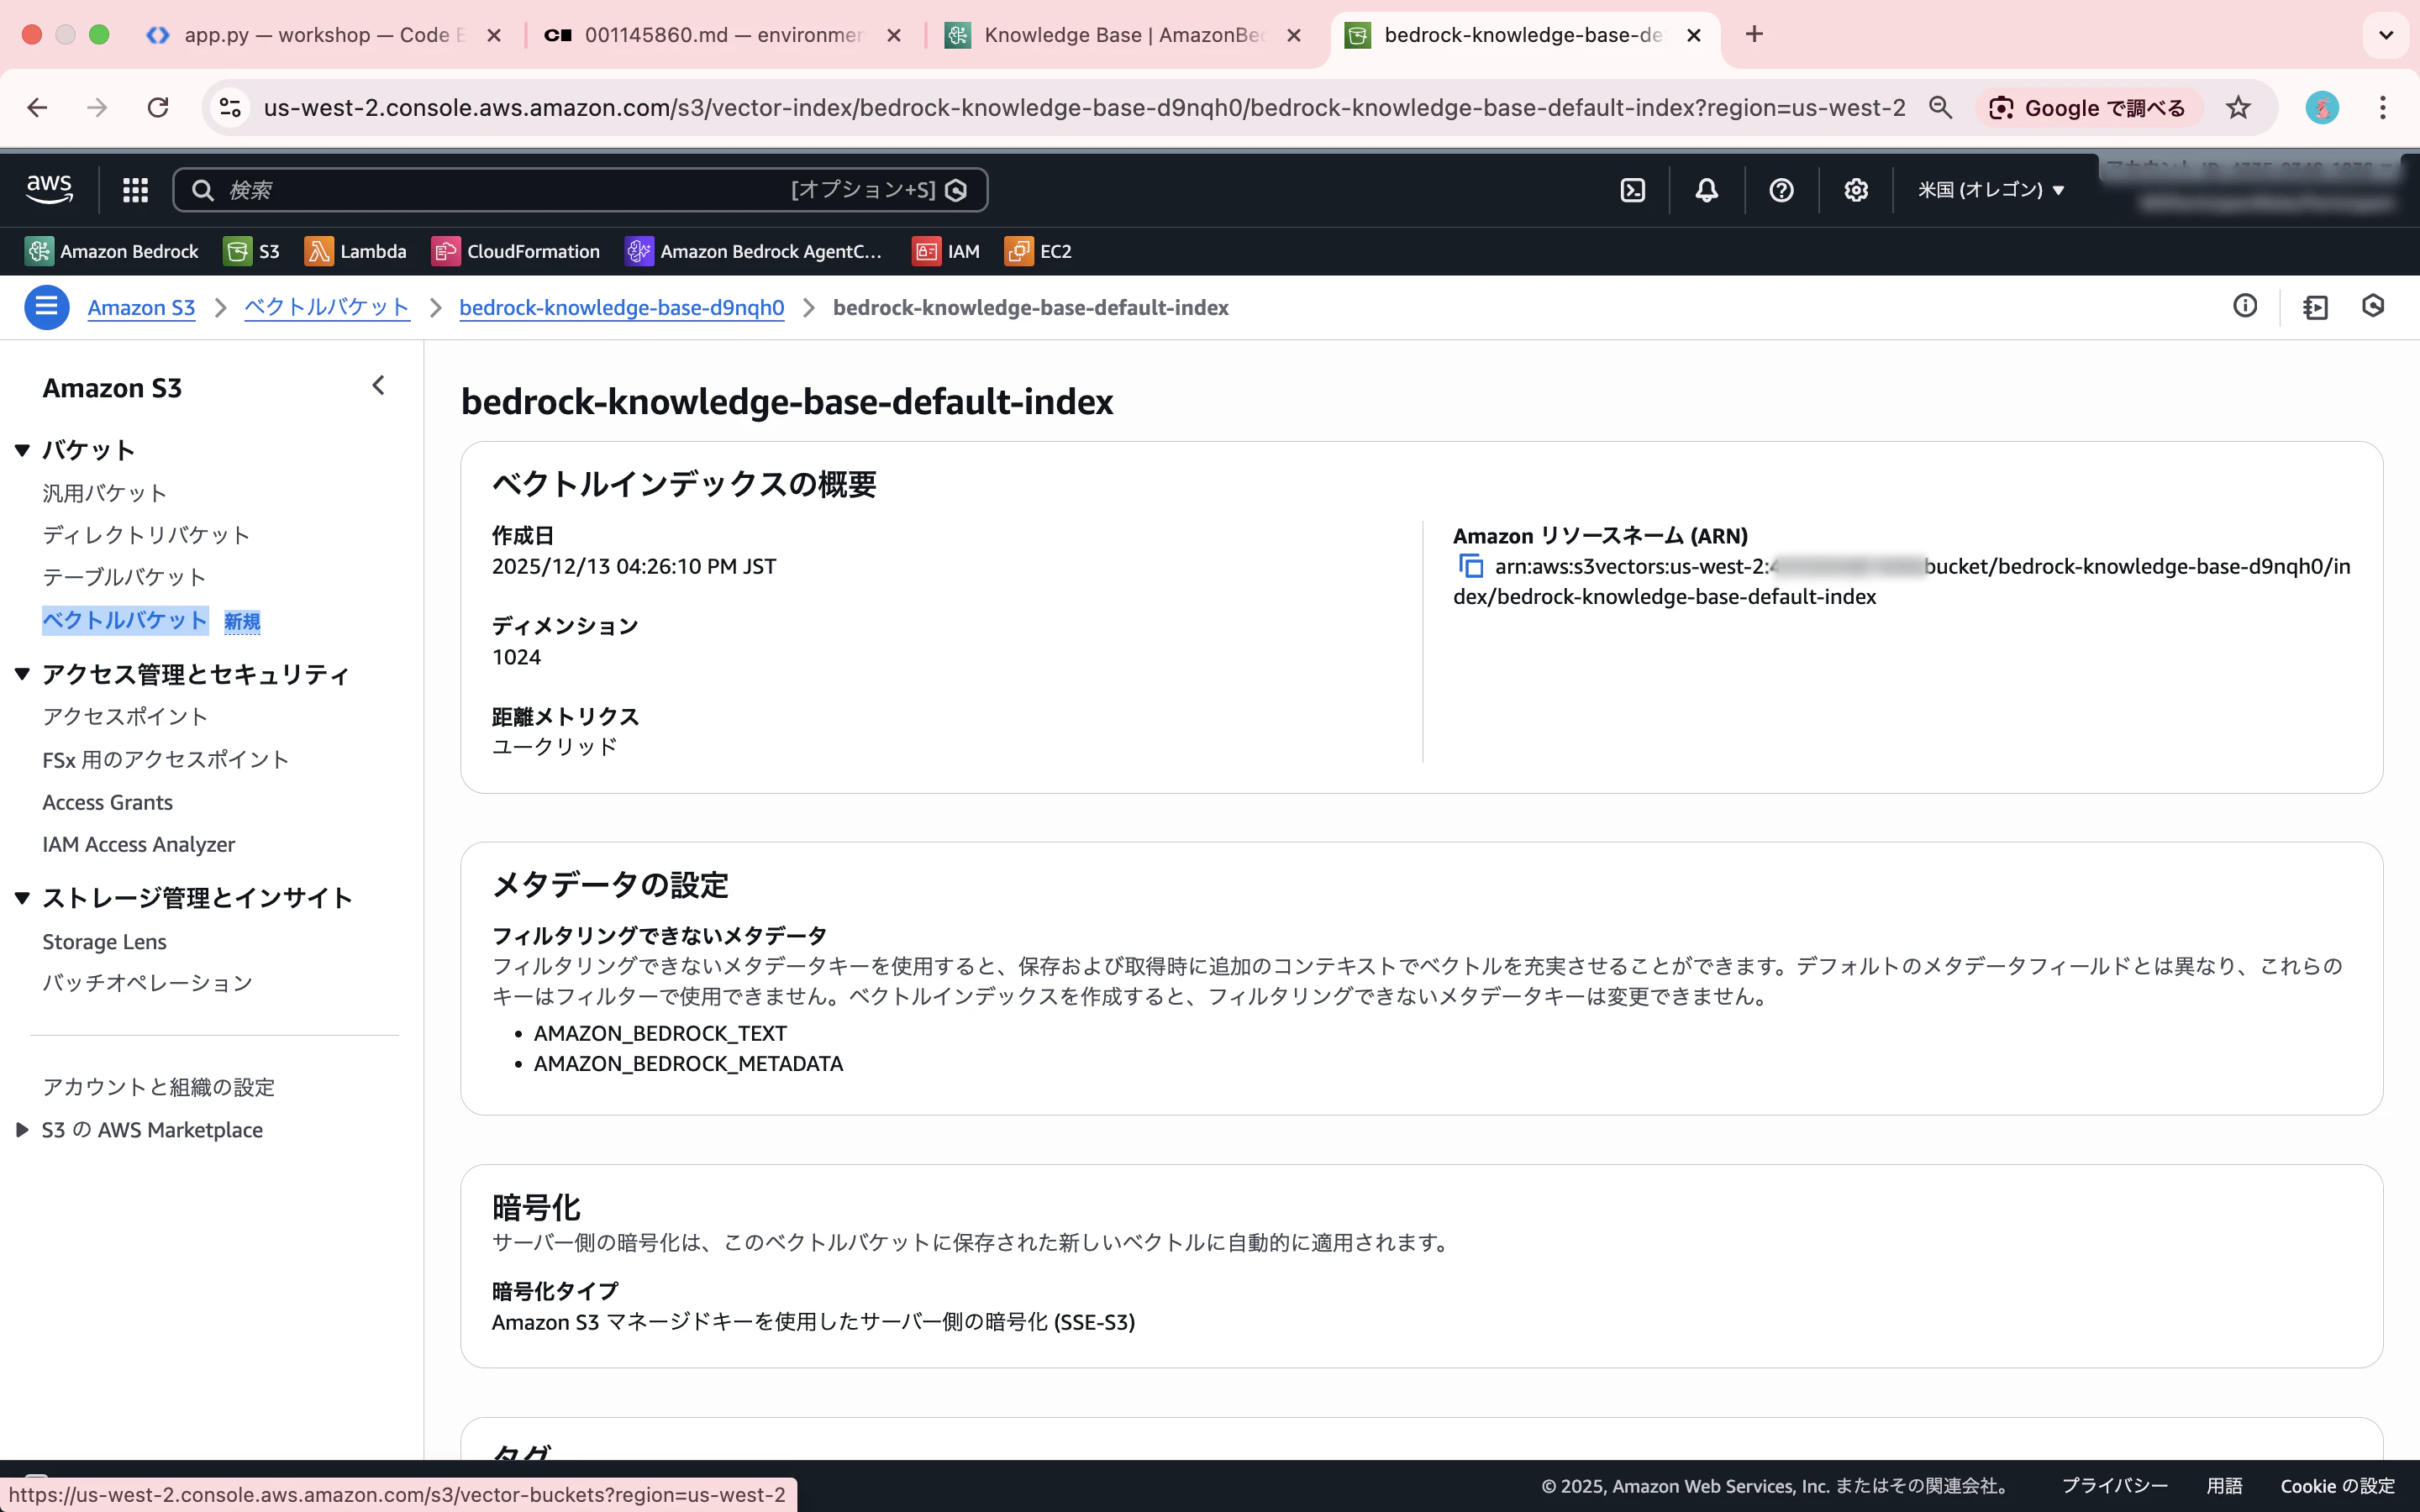The width and height of the screenshot is (2420, 1512).
Task: Collapse the アクセス管理とセキュリティ section
Action: pos(22,674)
